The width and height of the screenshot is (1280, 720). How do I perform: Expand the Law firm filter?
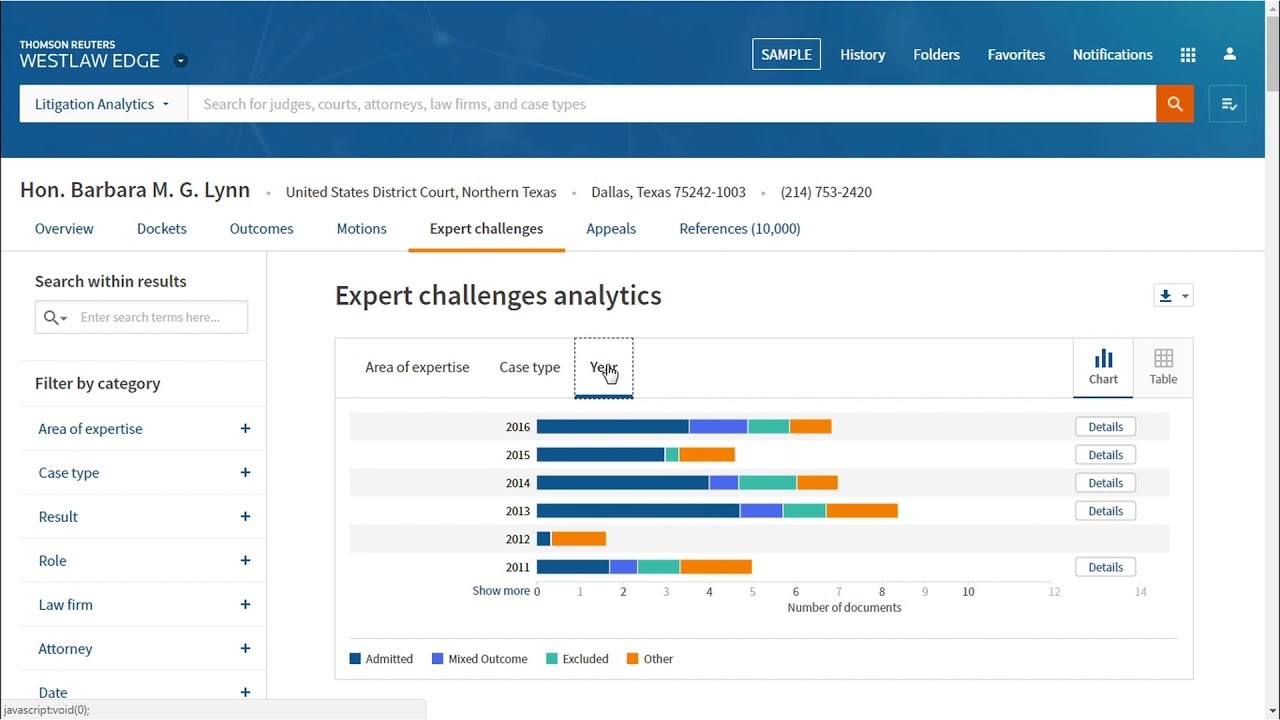pyautogui.click(x=245, y=605)
